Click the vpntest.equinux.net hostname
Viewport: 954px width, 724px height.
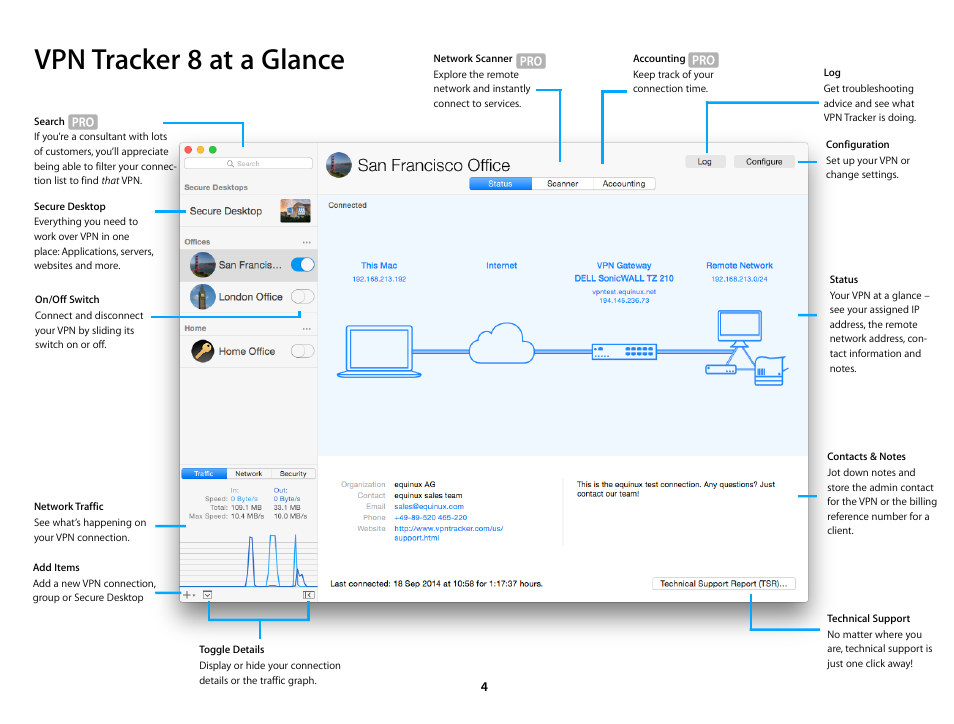(624, 292)
